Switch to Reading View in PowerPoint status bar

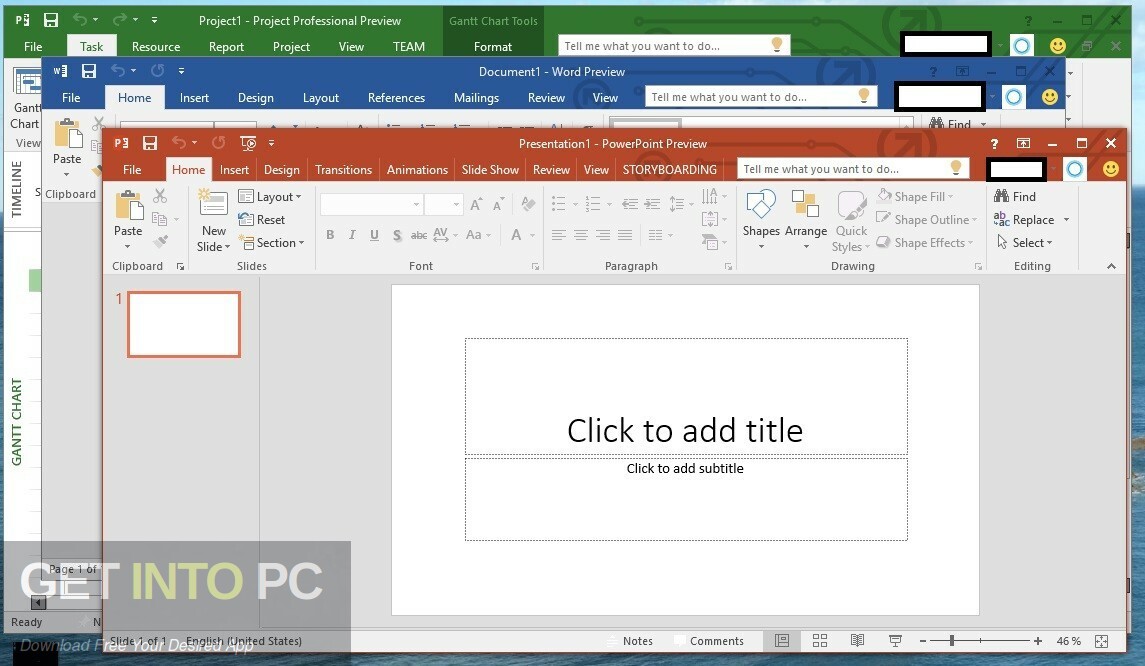[x=857, y=640]
